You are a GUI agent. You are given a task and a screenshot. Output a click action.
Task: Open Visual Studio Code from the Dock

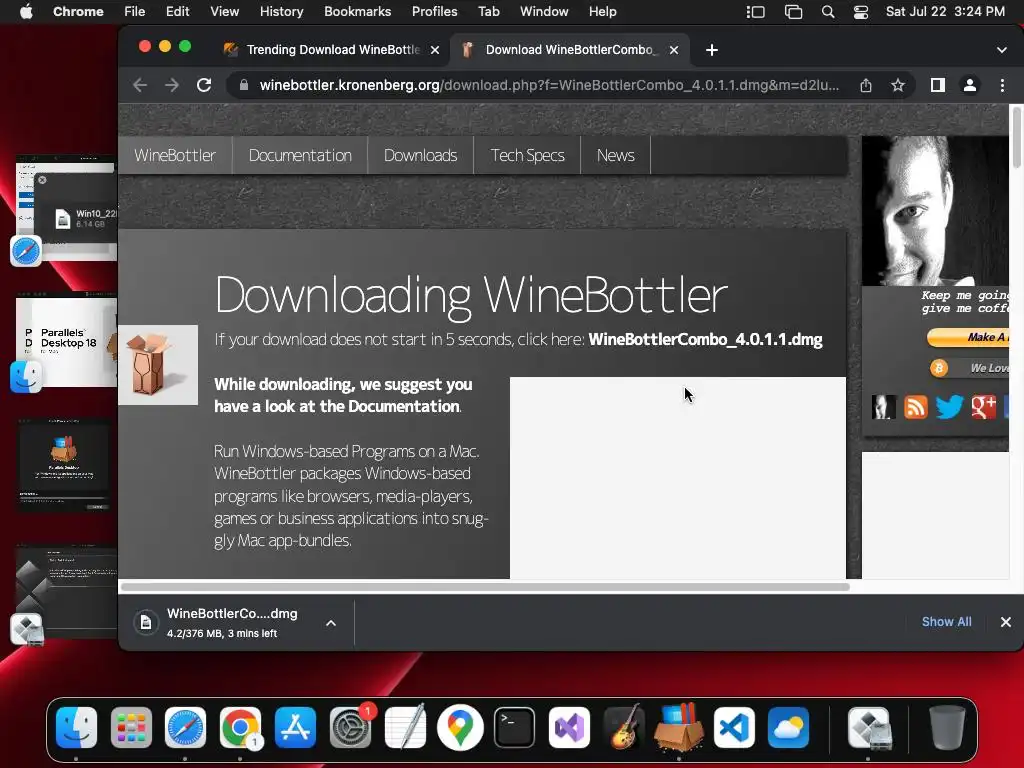click(x=734, y=728)
